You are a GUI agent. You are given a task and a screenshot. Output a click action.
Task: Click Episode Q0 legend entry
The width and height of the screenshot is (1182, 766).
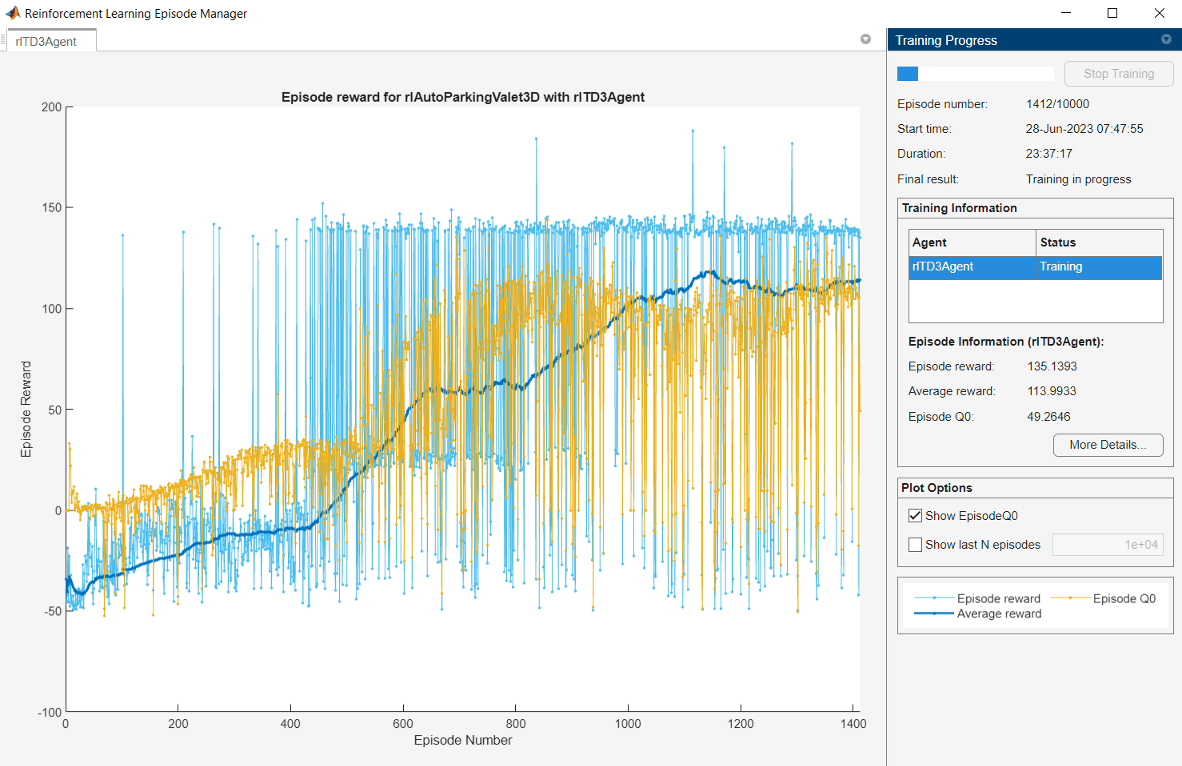click(1124, 598)
